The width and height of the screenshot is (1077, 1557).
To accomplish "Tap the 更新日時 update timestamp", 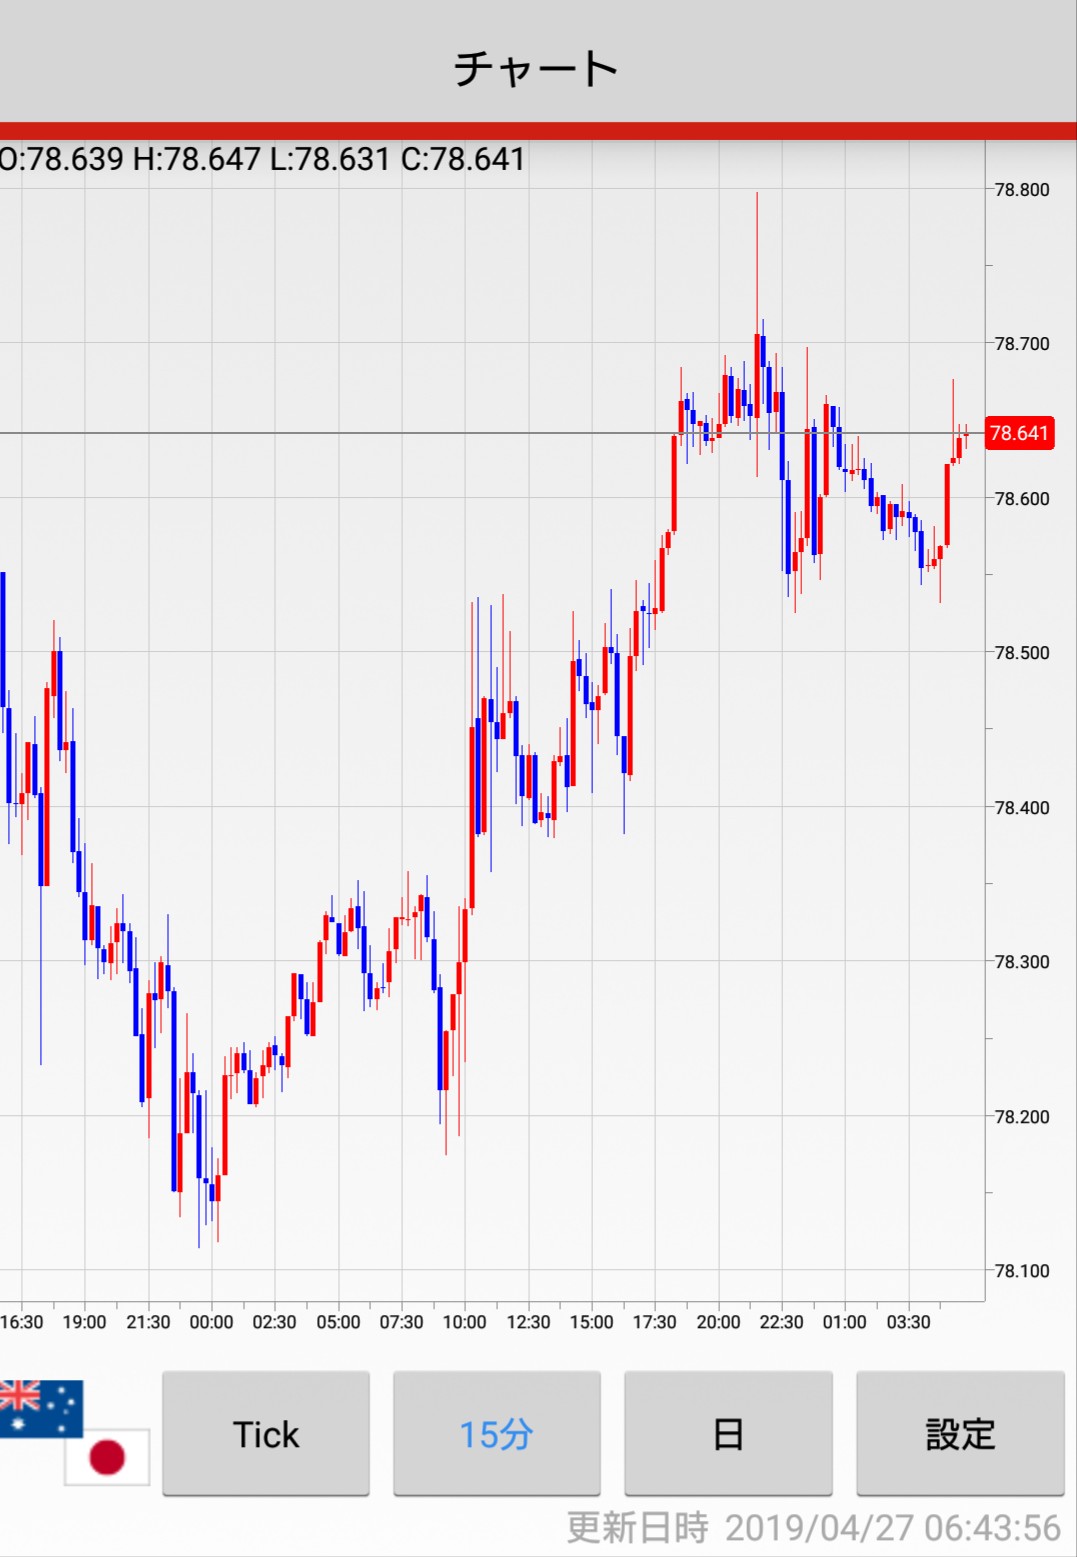I will (813, 1527).
